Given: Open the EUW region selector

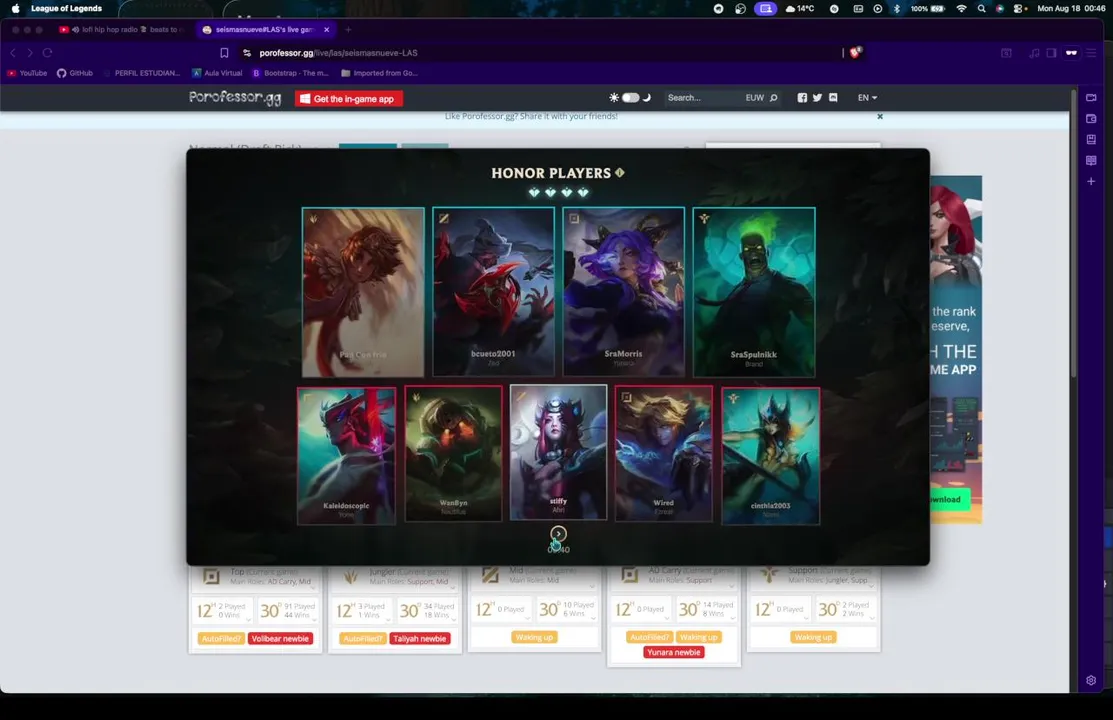Looking at the screenshot, I should (755, 97).
